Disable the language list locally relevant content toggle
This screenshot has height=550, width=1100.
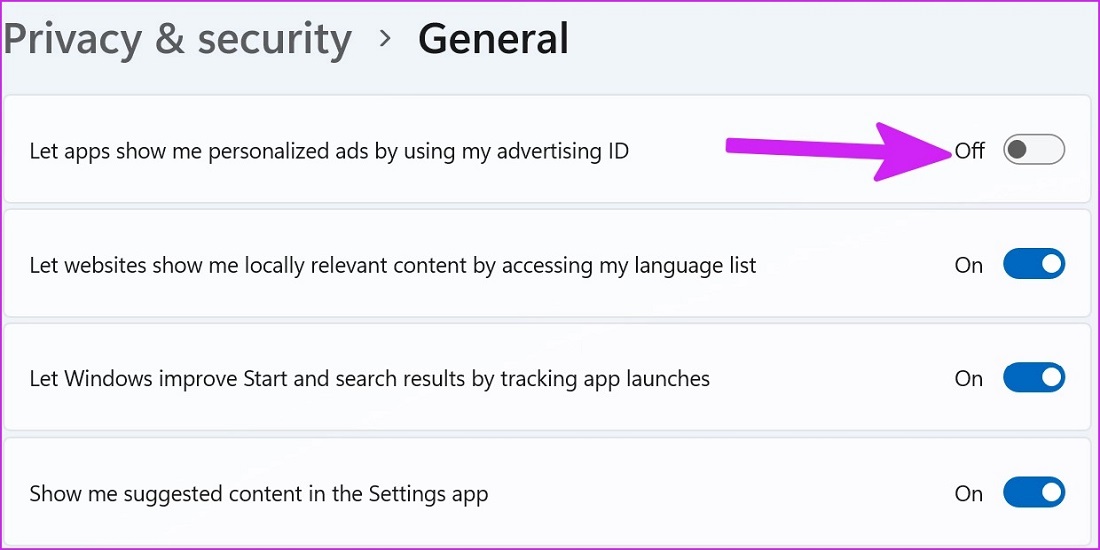tap(1034, 265)
